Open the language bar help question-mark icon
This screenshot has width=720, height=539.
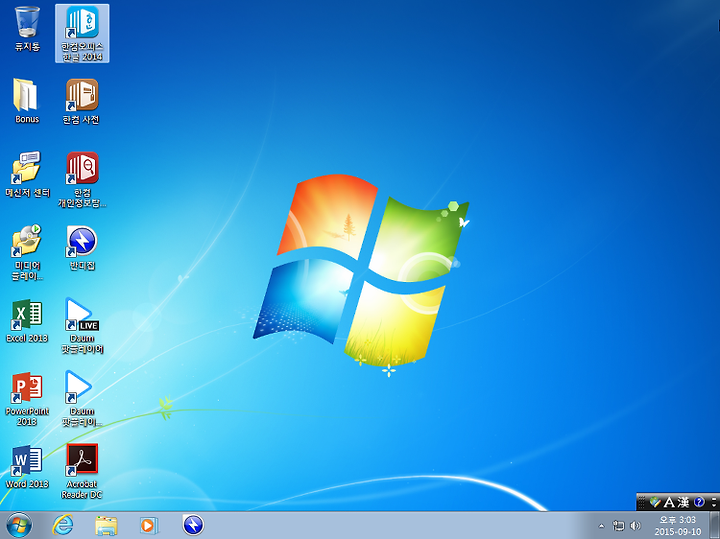(699, 502)
